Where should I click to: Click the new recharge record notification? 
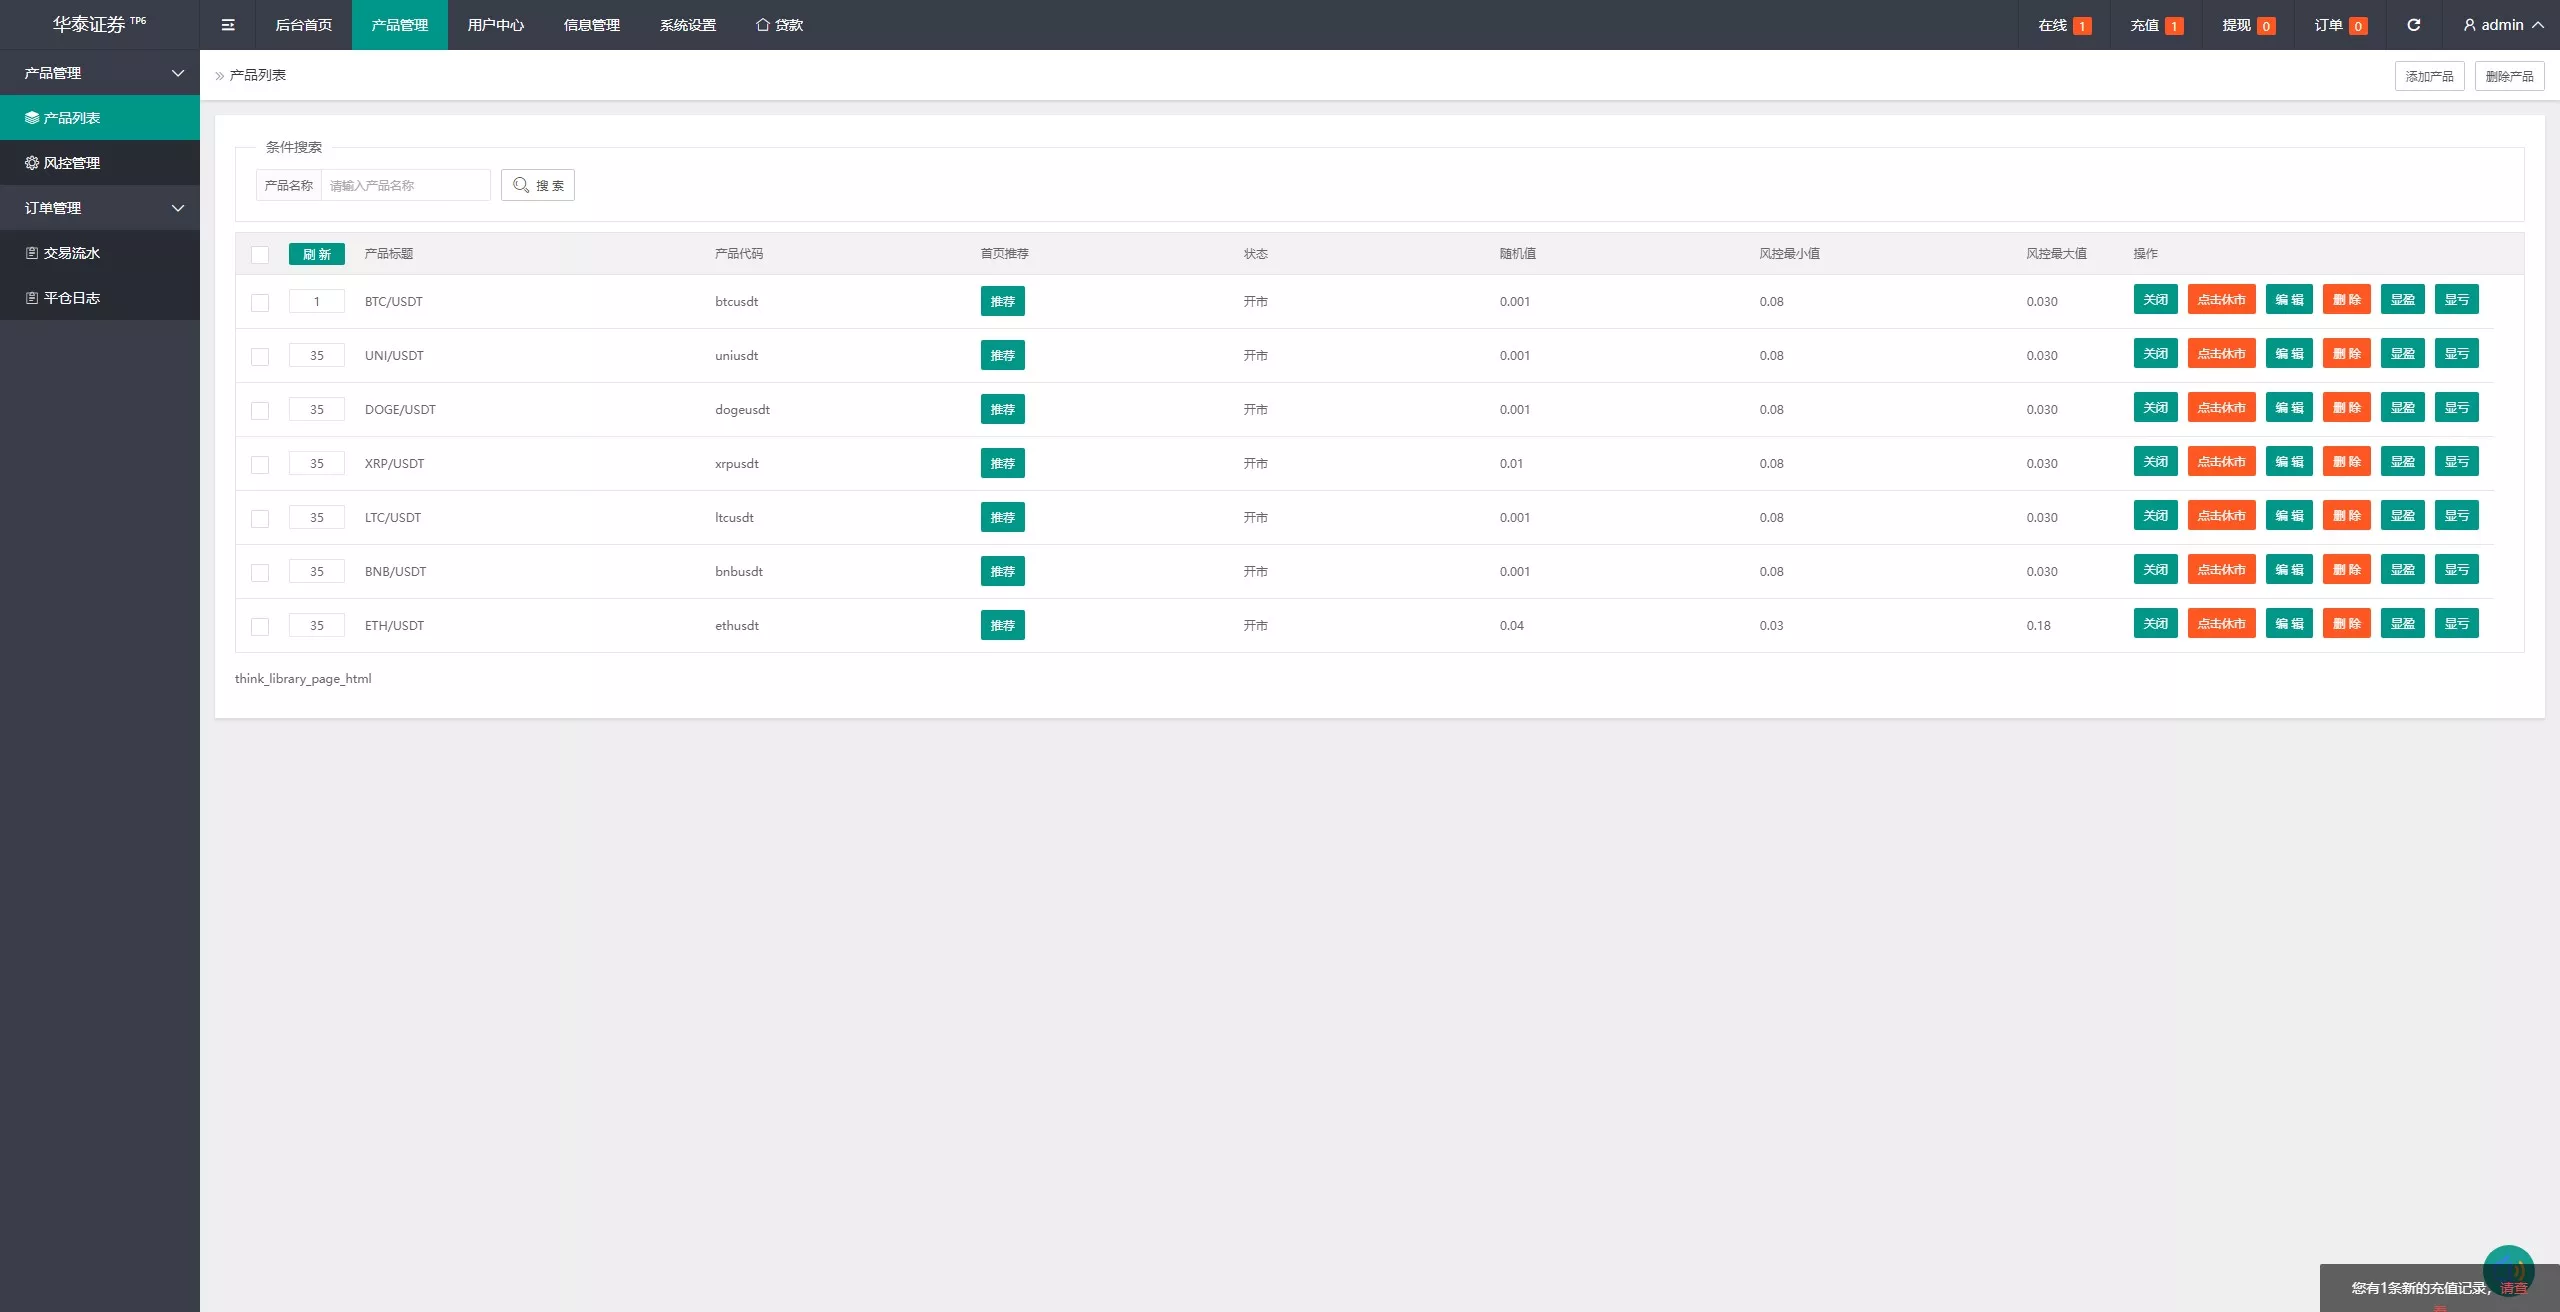(x=2439, y=1288)
